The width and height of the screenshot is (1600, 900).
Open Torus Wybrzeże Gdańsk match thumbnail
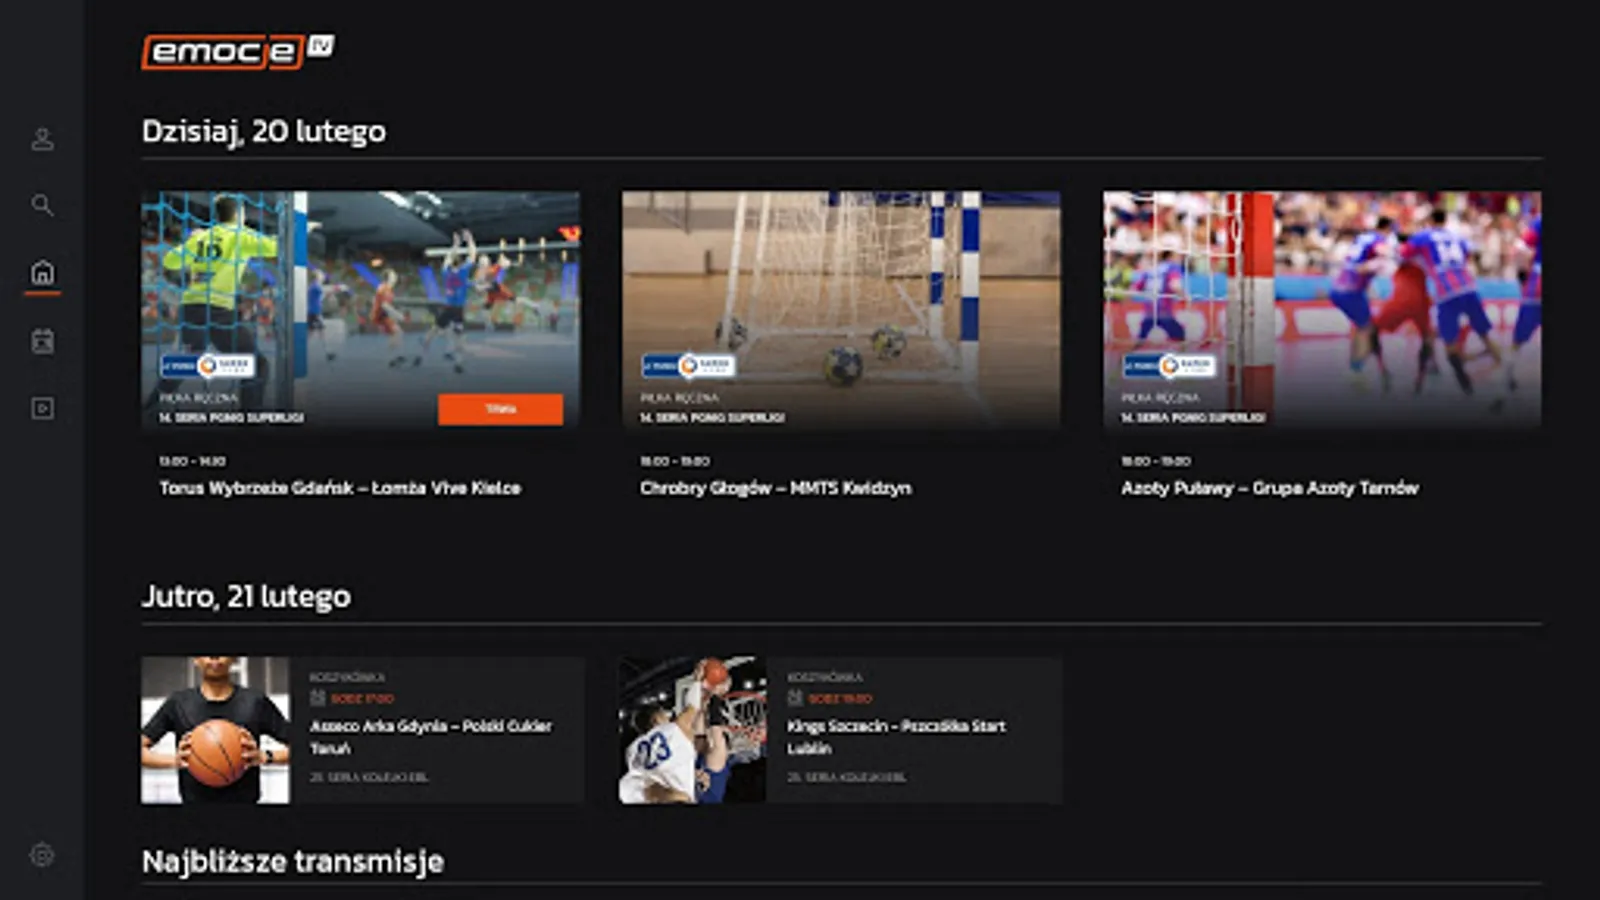click(361, 310)
